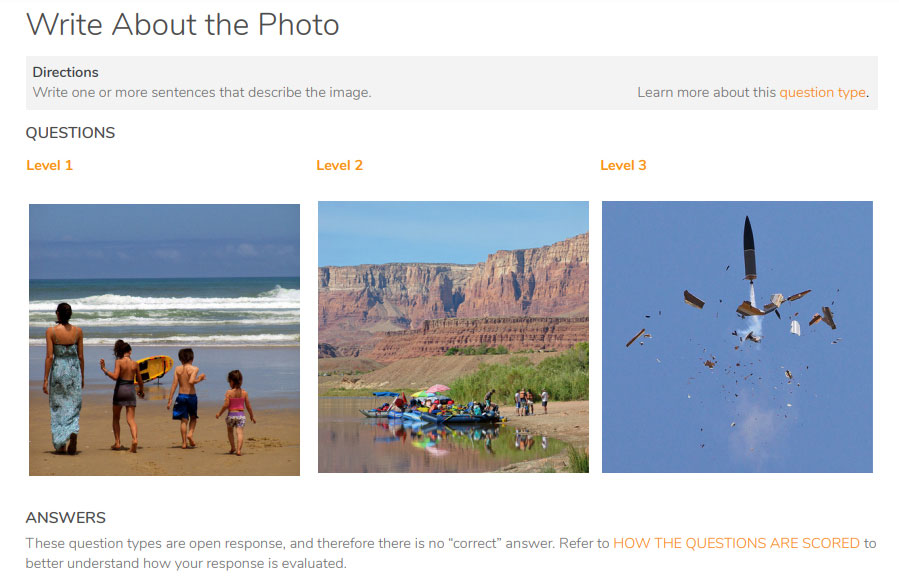The height and width of the screenshot is (587, 899).
Task: Click the bold 'Directions' label
Action: [x=65, y=72]
